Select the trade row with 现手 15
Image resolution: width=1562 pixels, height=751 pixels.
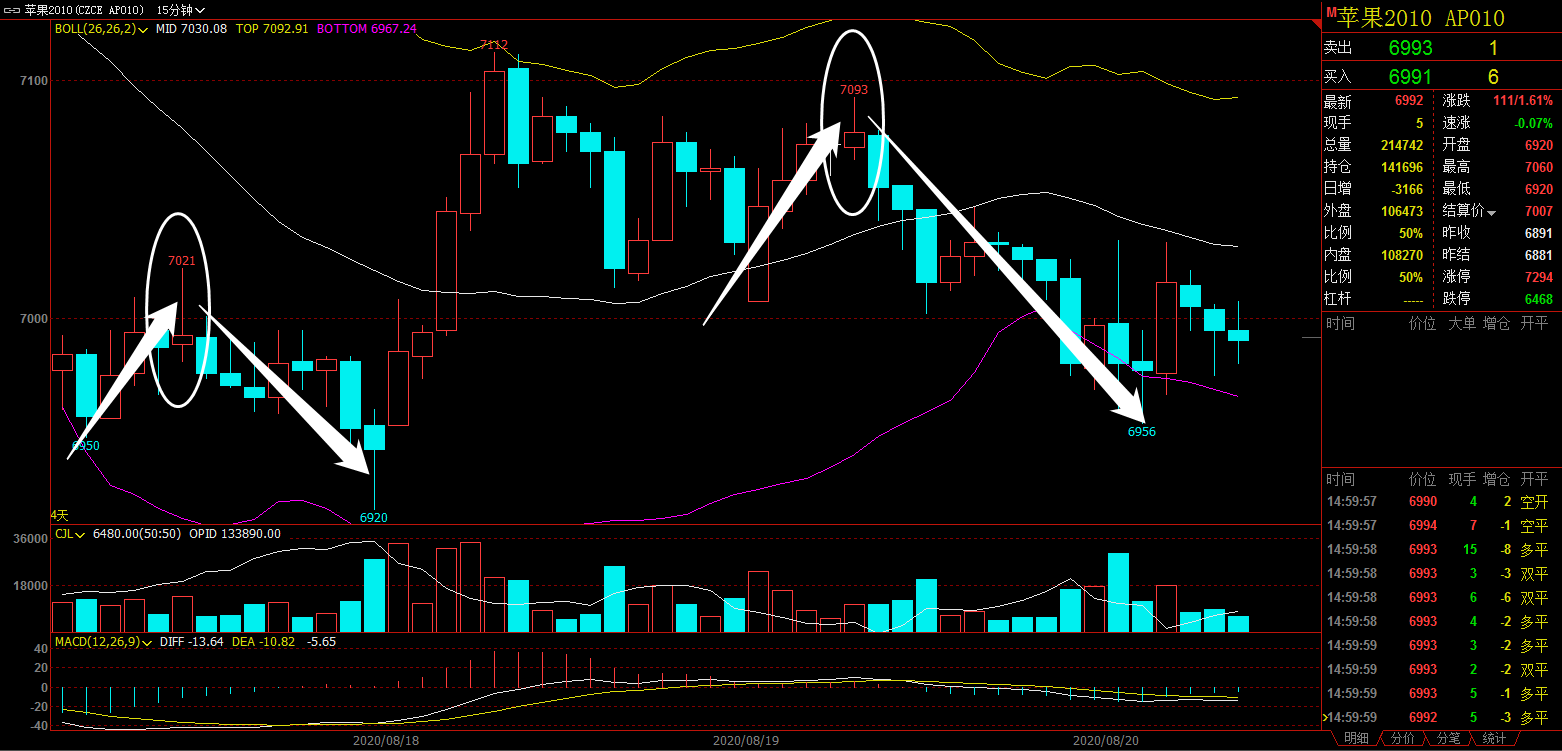[x=1441, y=549]
